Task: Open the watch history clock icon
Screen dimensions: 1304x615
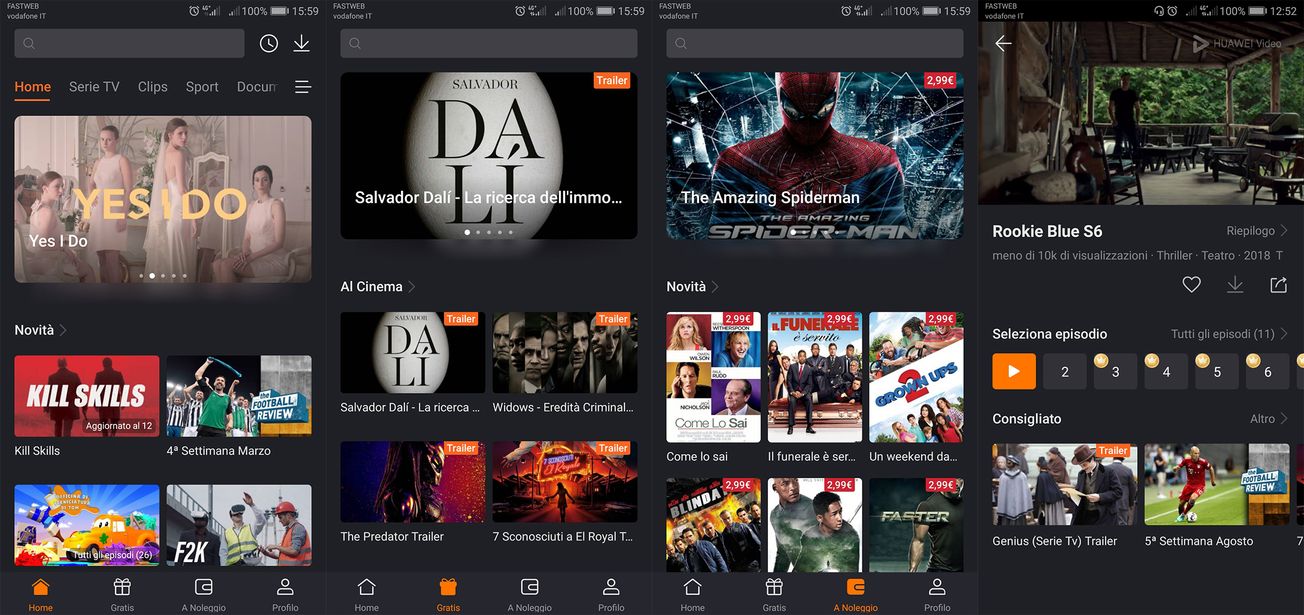Action: [x=269, y=44]
